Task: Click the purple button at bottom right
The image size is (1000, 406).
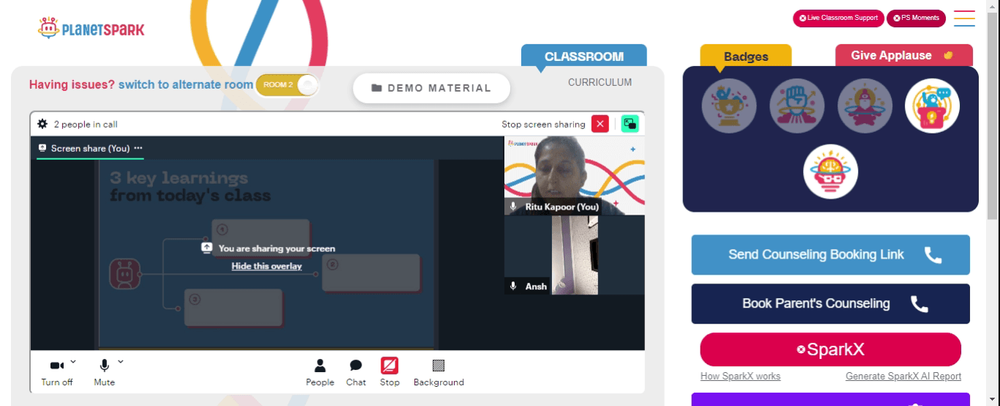Action: [x=830, y=399]
